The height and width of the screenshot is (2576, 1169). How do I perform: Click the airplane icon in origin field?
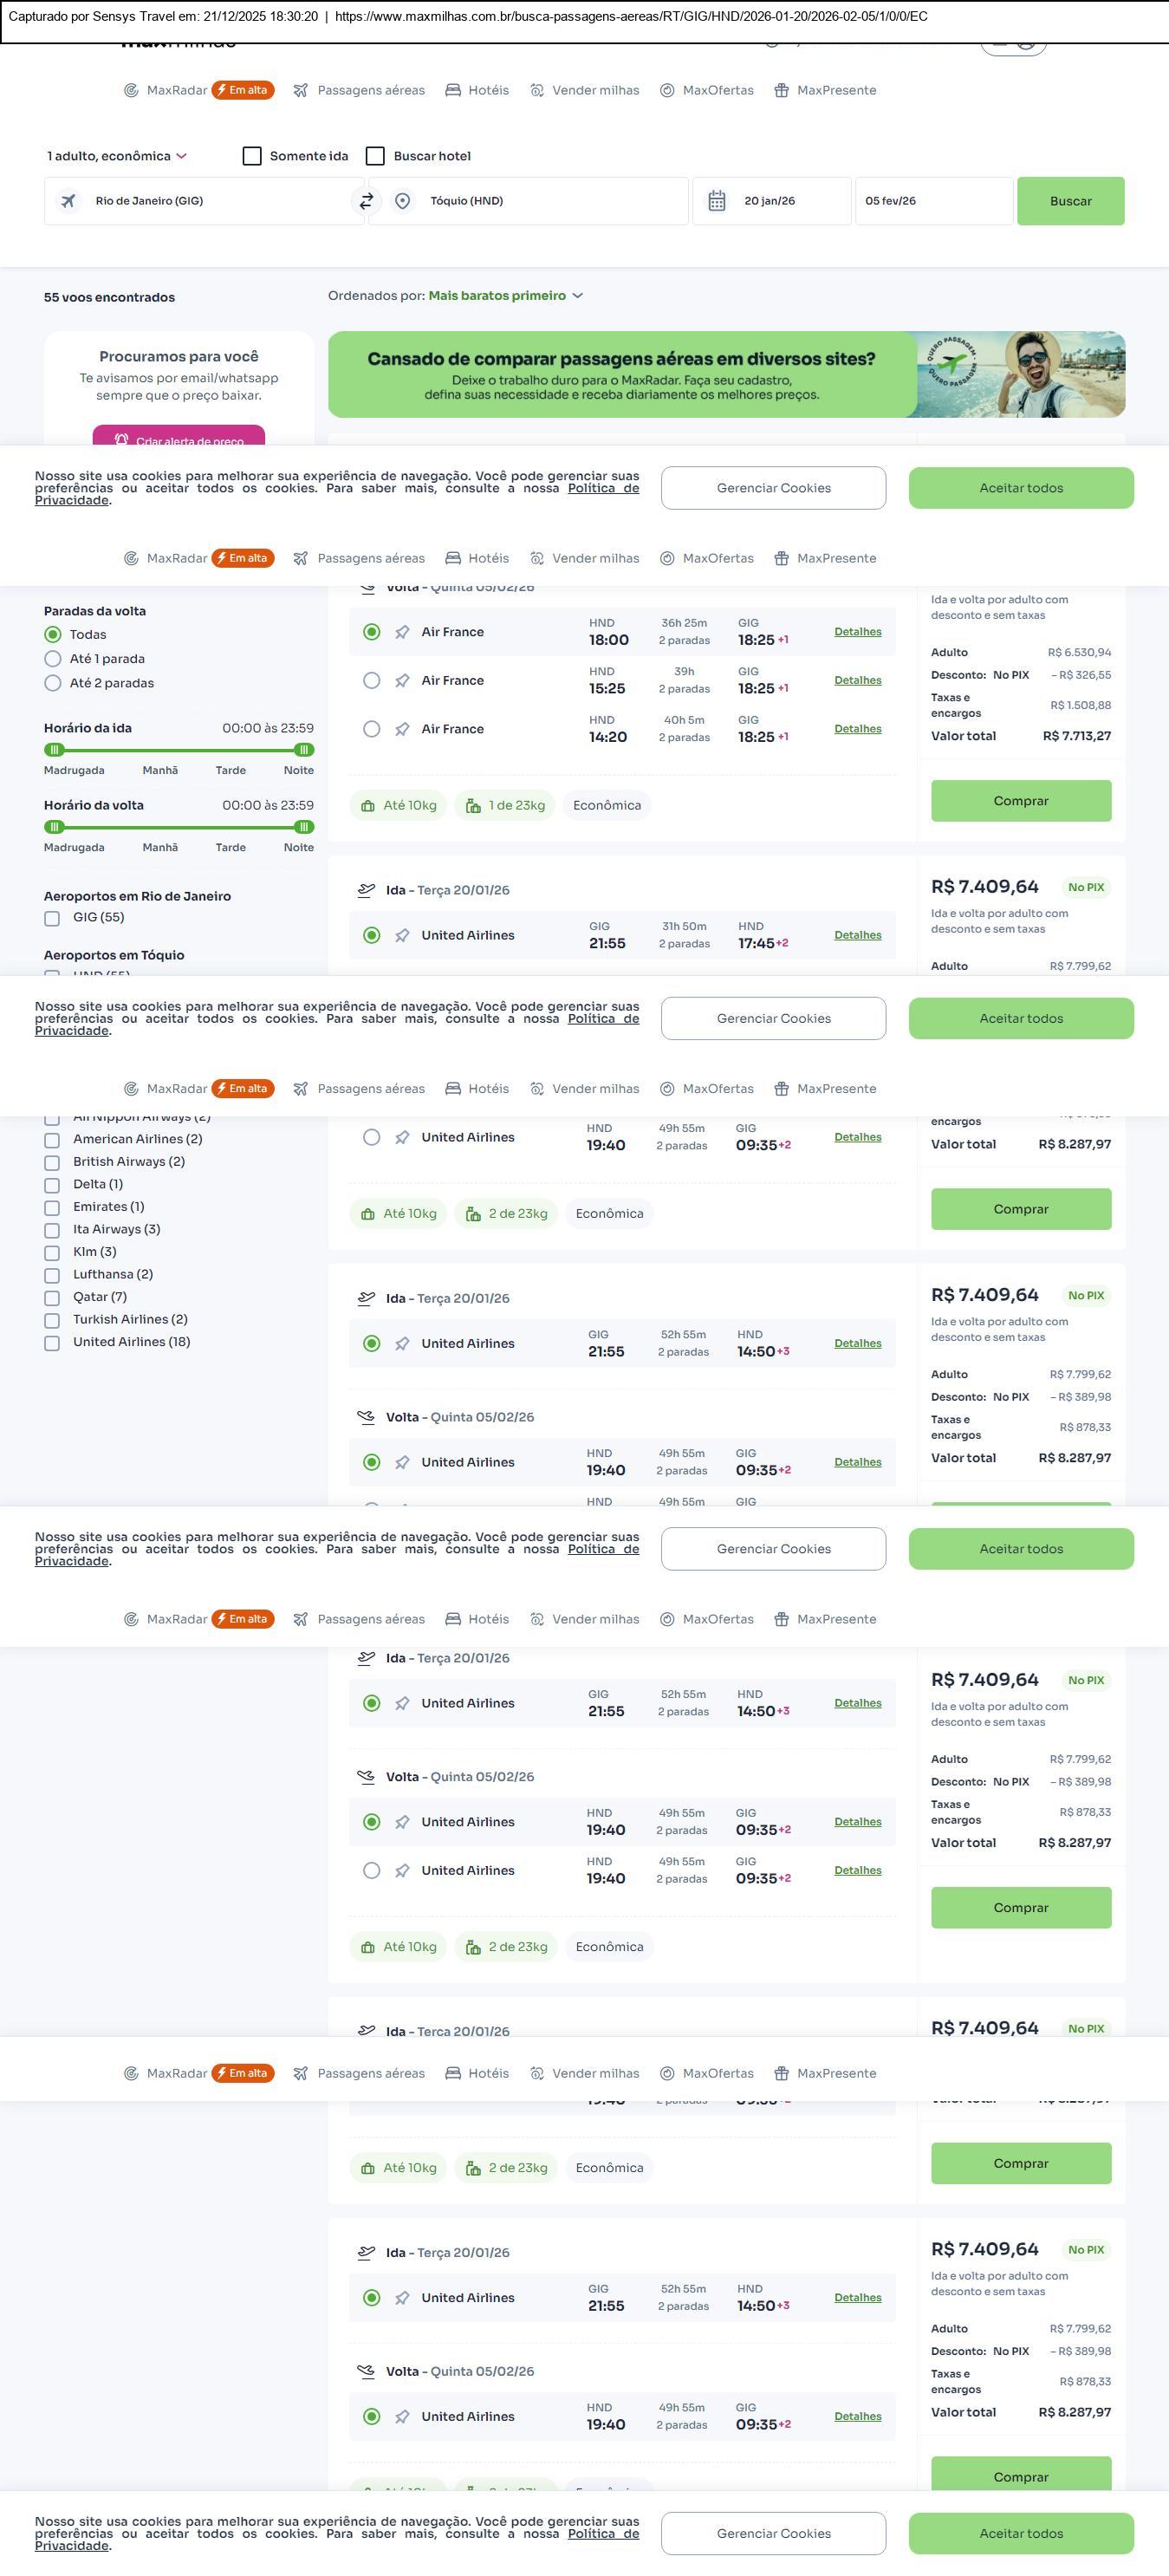pyautogui.click(x=68, y=201)
